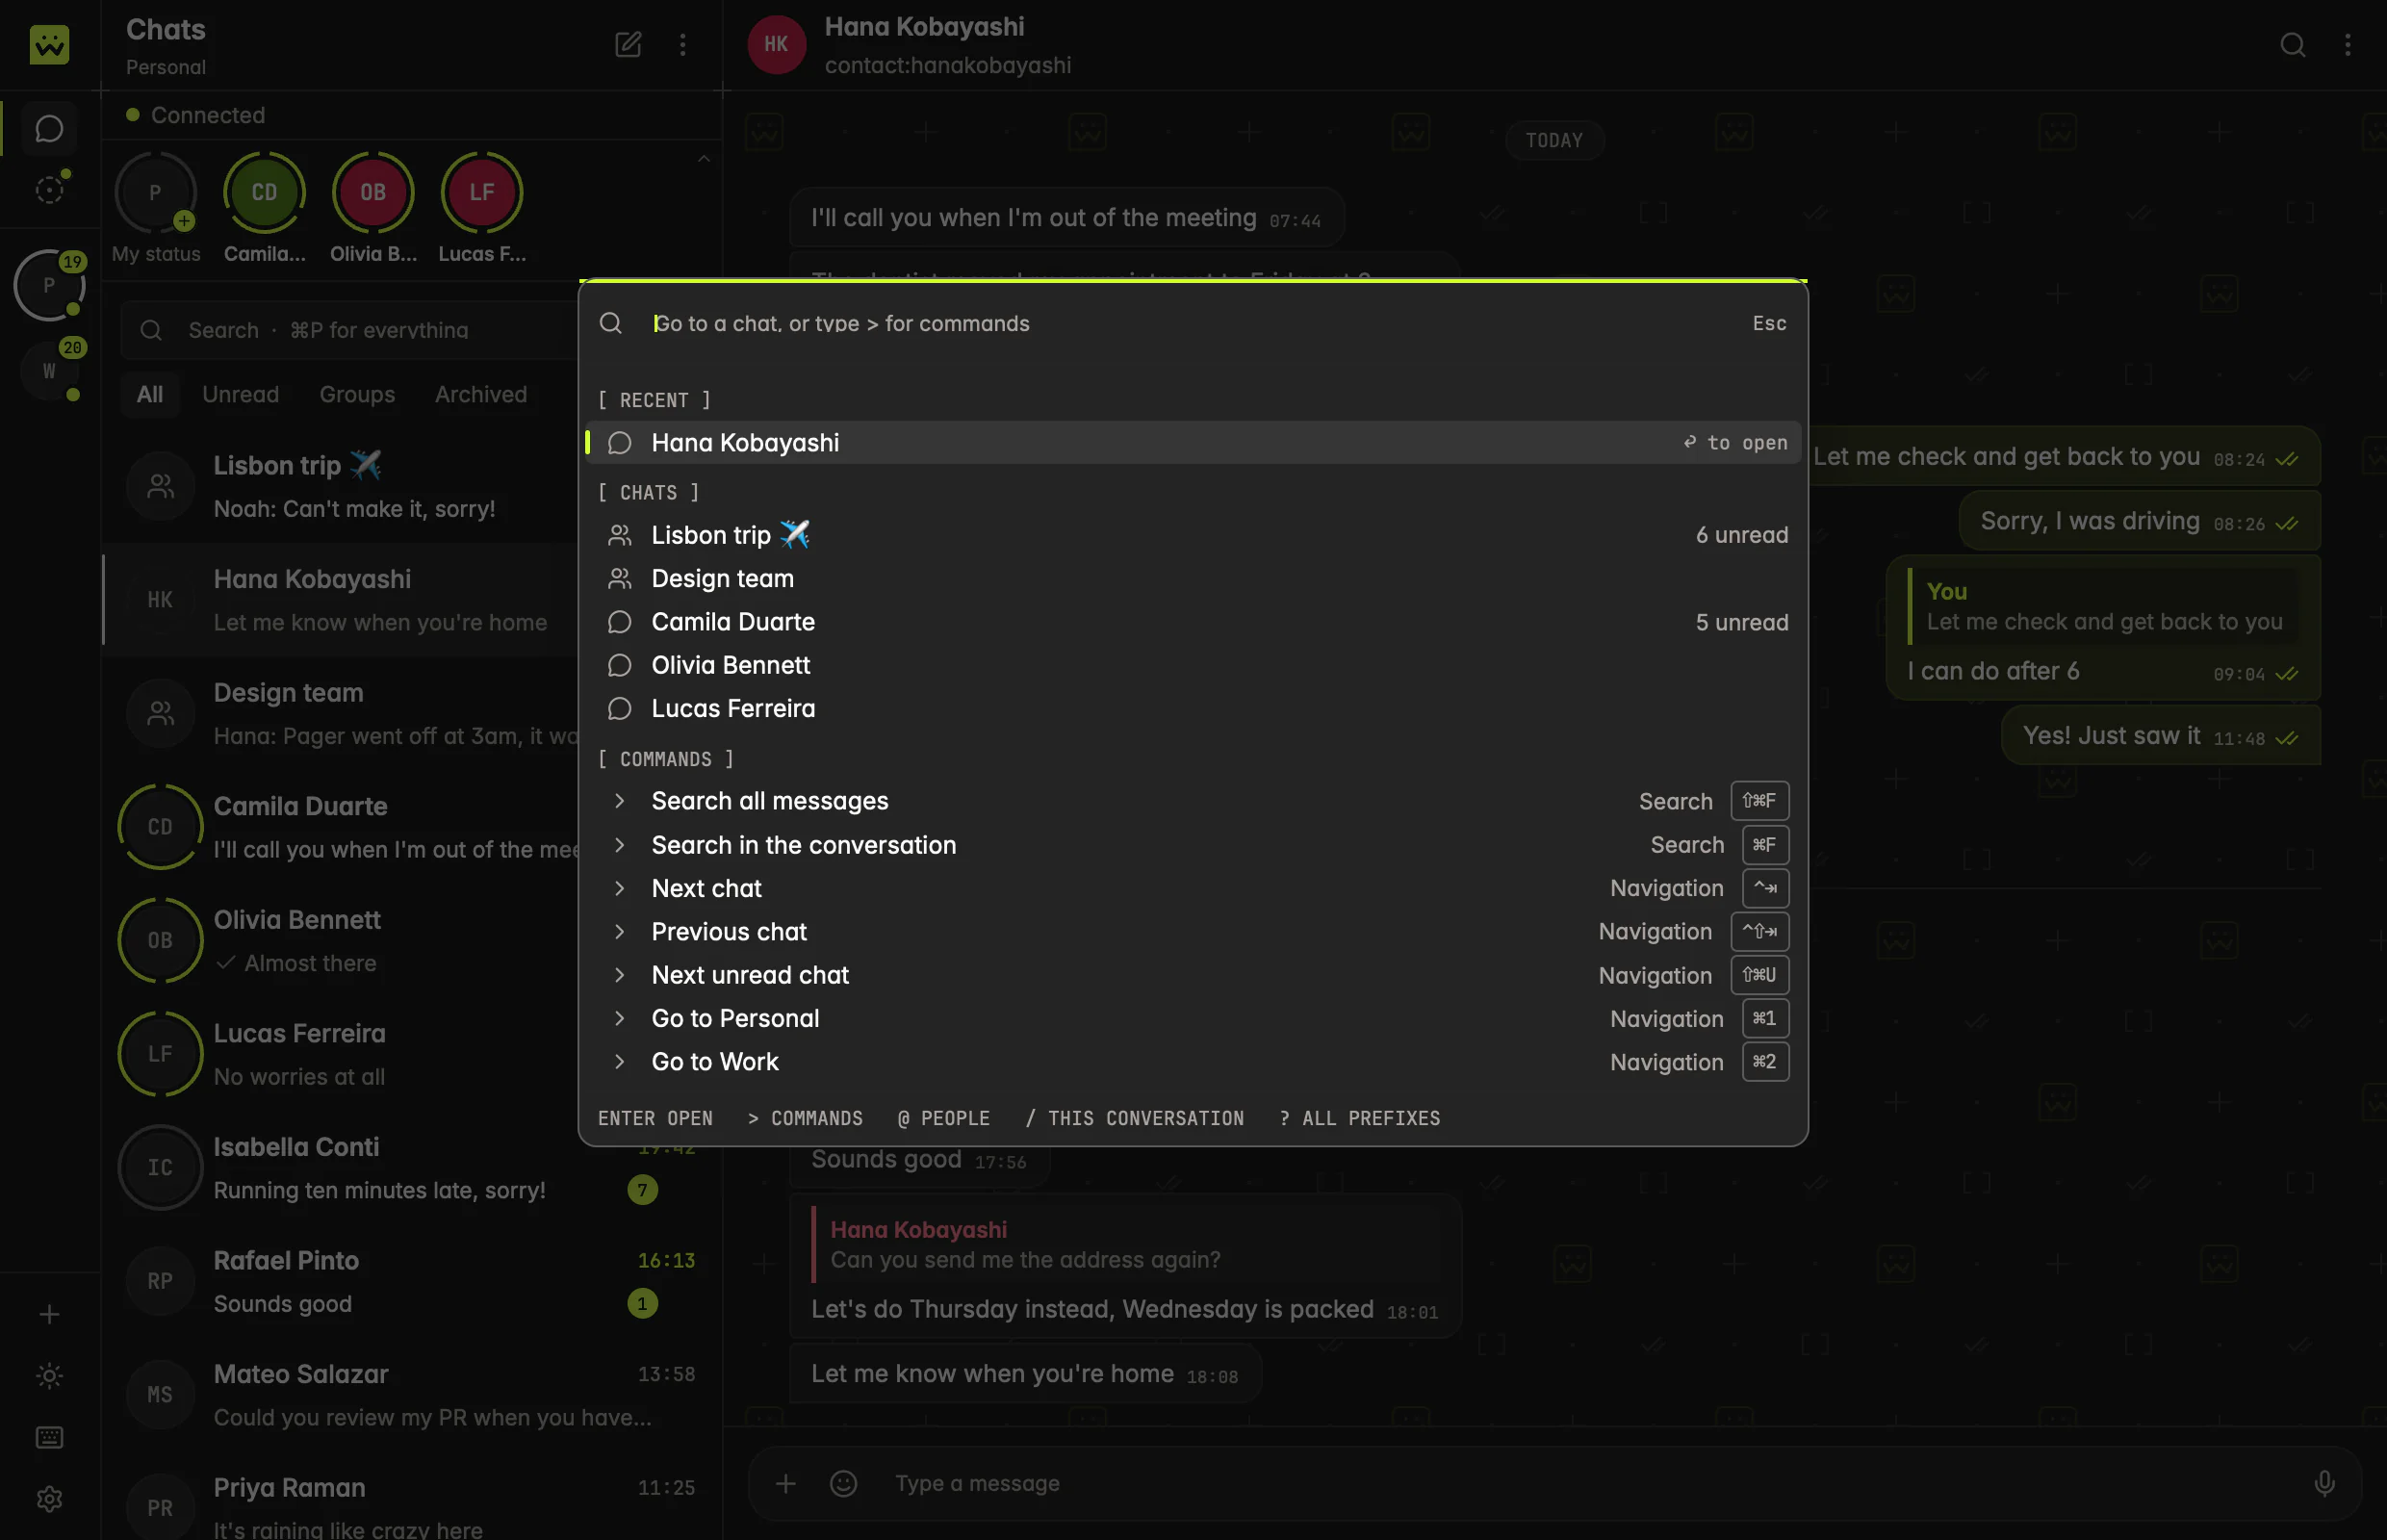Select Olivia Bennett in palette chats list
Viewport: 2387px width, 1540px height.
coord(1192,665)
